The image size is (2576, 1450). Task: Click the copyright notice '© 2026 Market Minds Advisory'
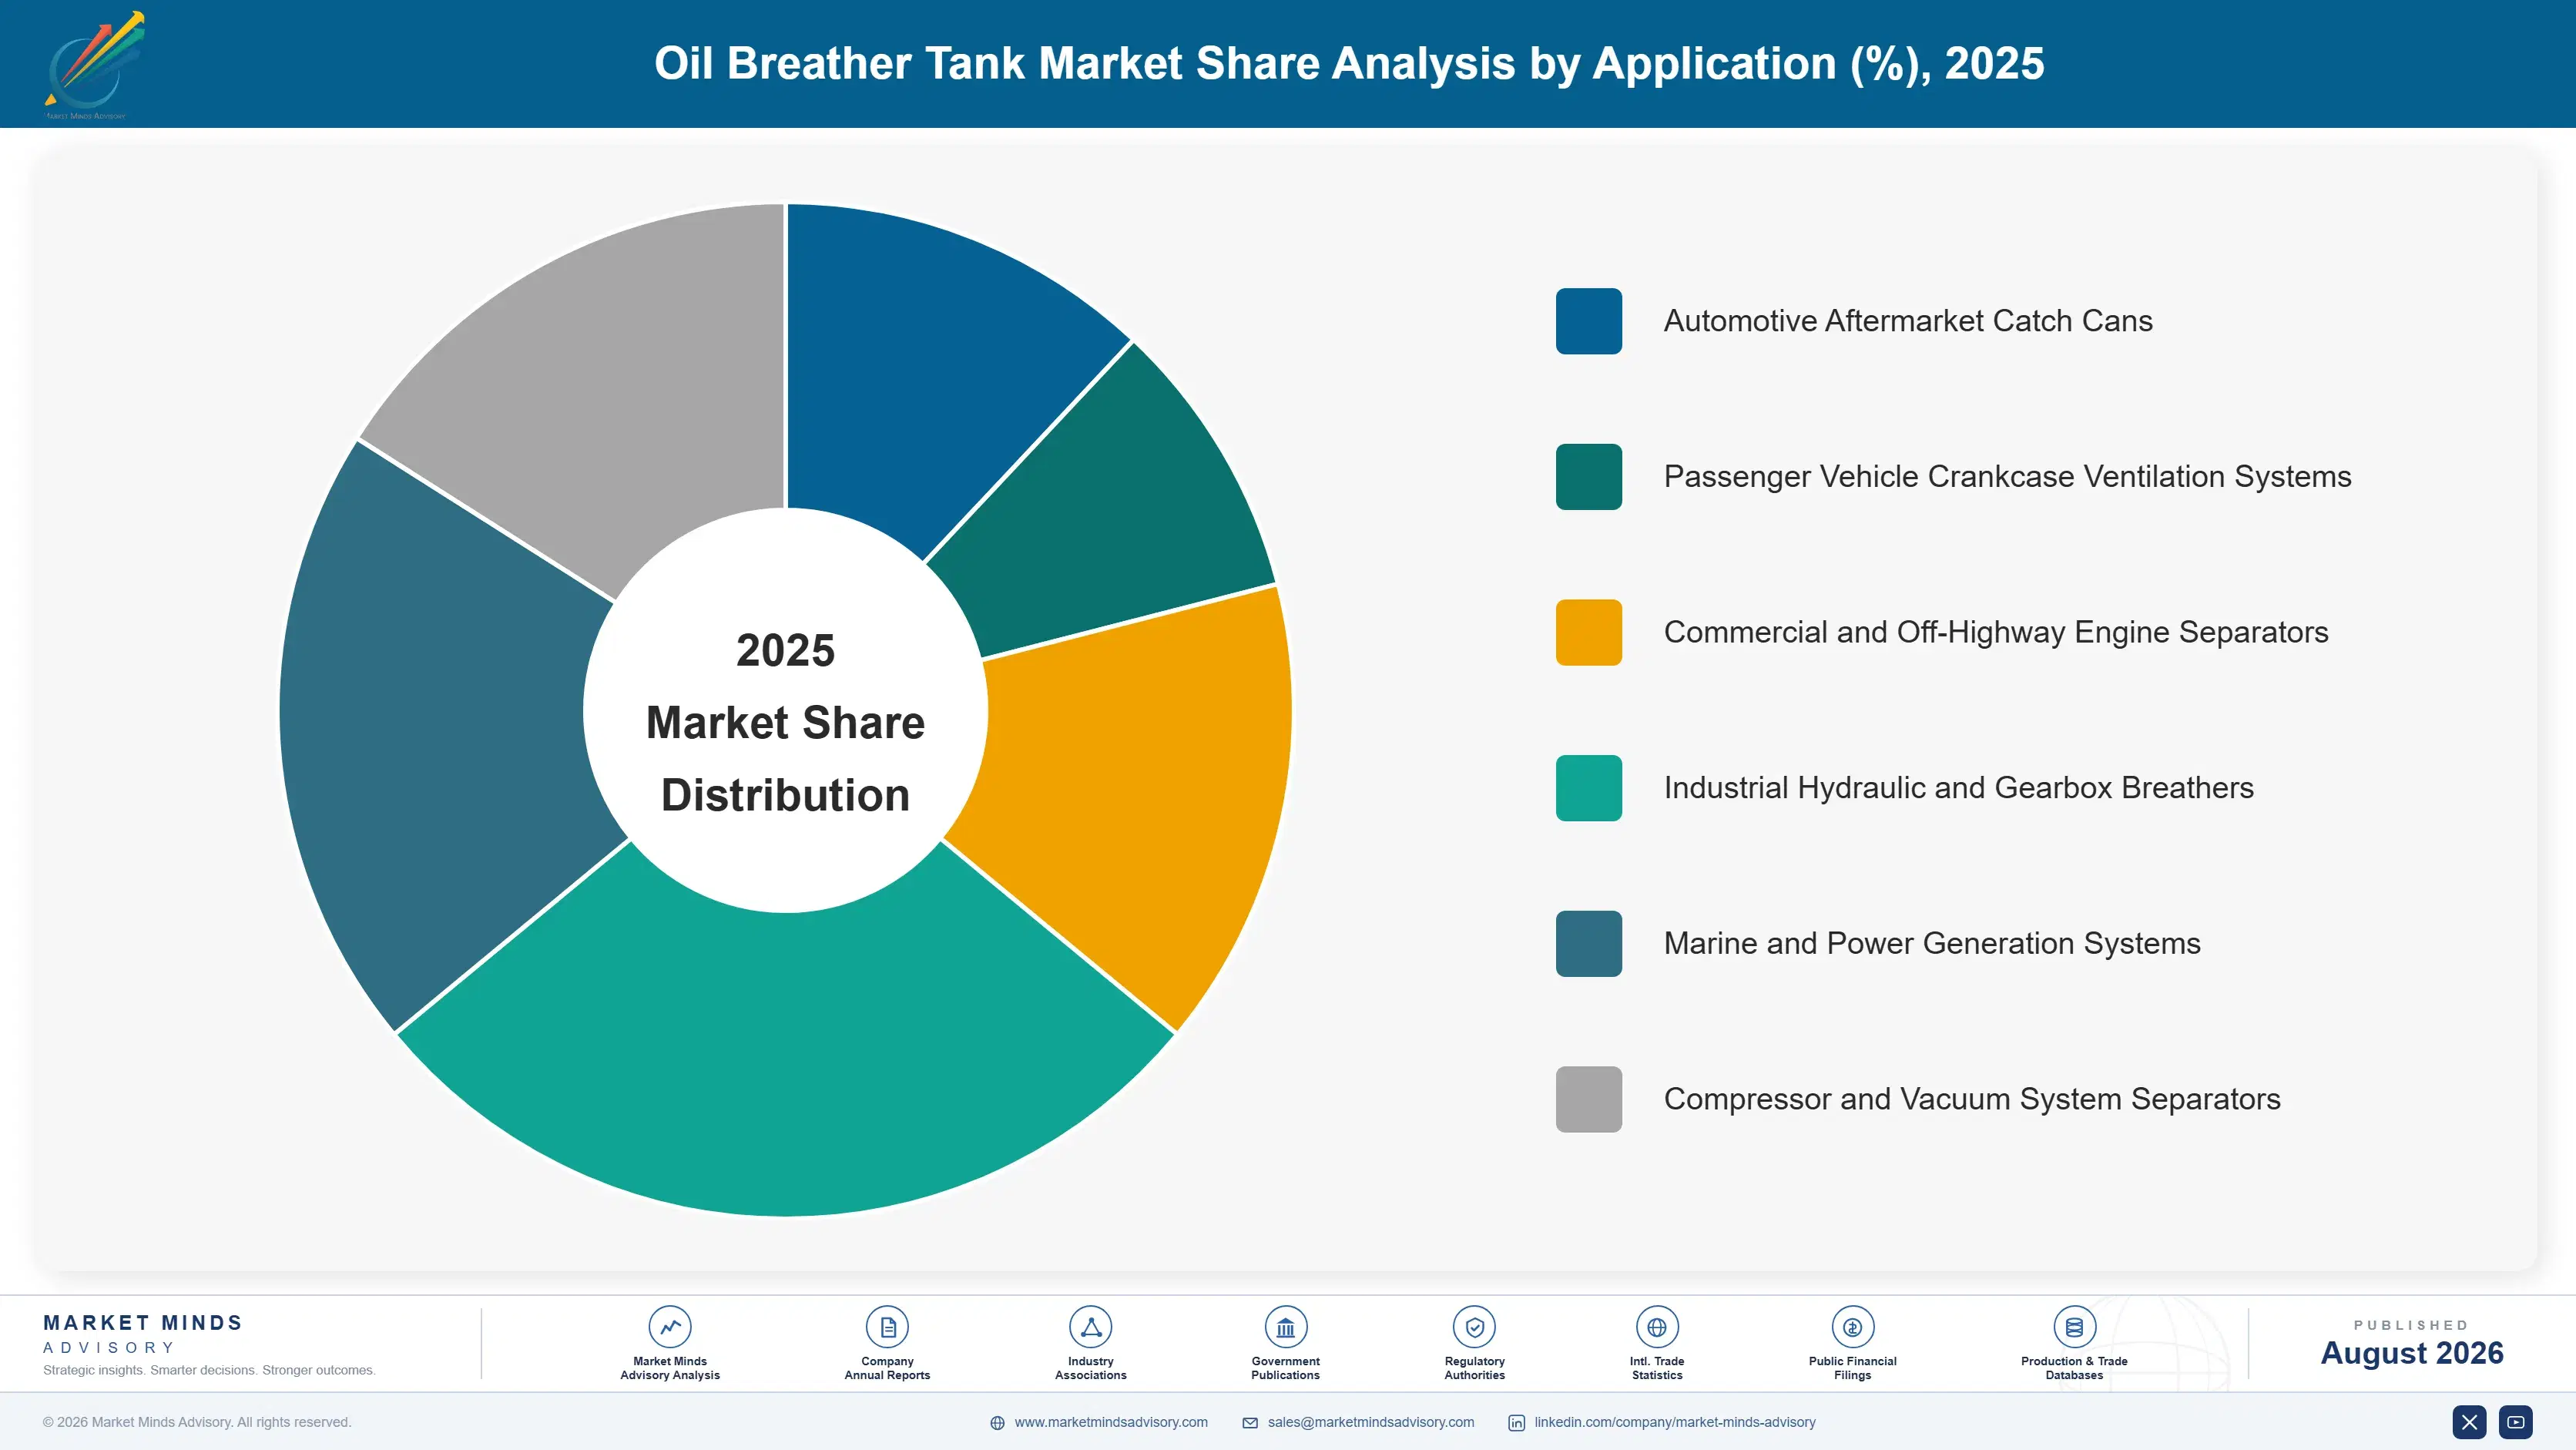(197, 1422)
